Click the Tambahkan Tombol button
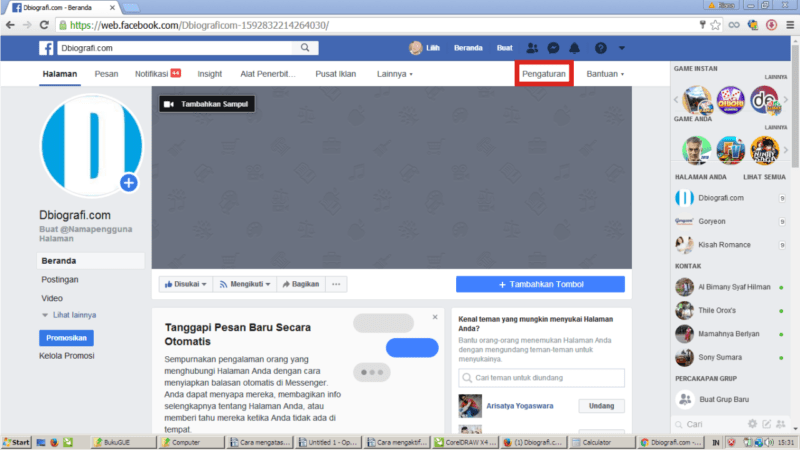 pos(540,284)
